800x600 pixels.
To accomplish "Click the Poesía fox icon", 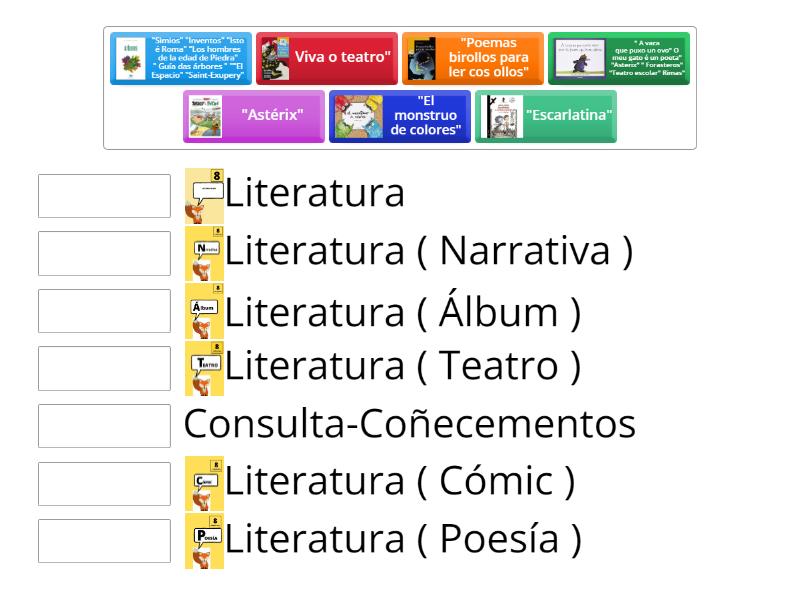I will pyautogui.click(x=205, y=541).
